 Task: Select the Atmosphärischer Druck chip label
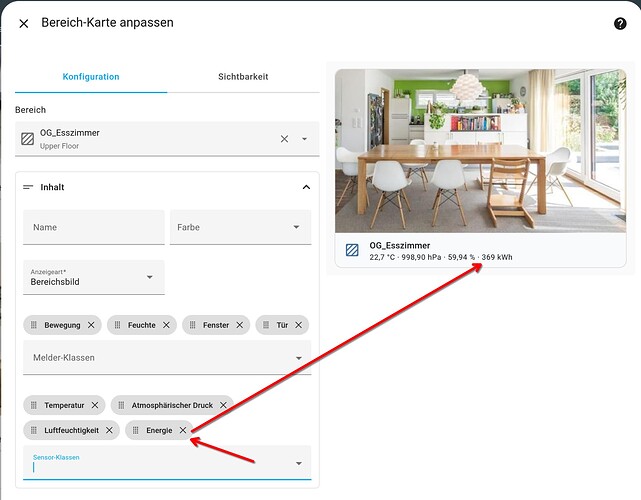pos(172,405)
